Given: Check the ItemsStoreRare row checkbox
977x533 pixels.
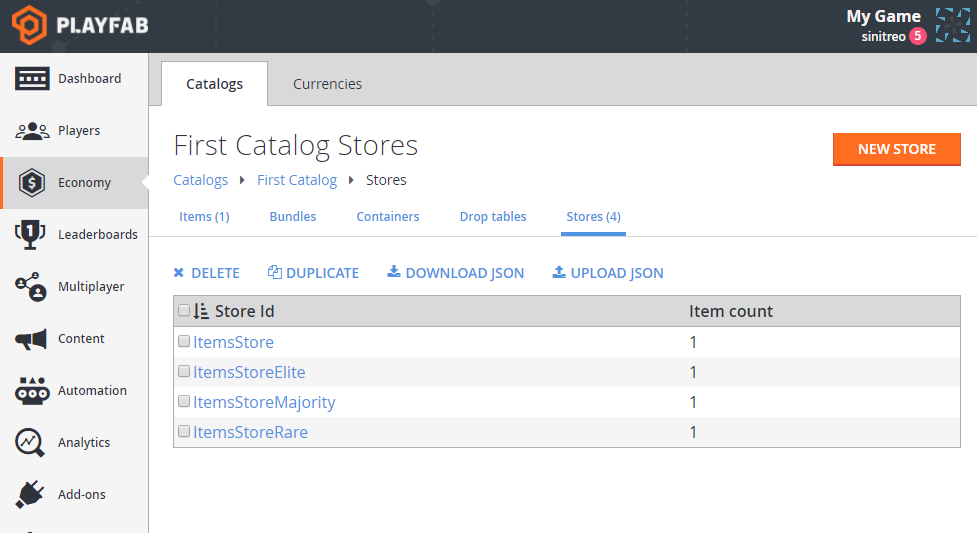Looking at the screenshot, I should [x=184, y=431].
